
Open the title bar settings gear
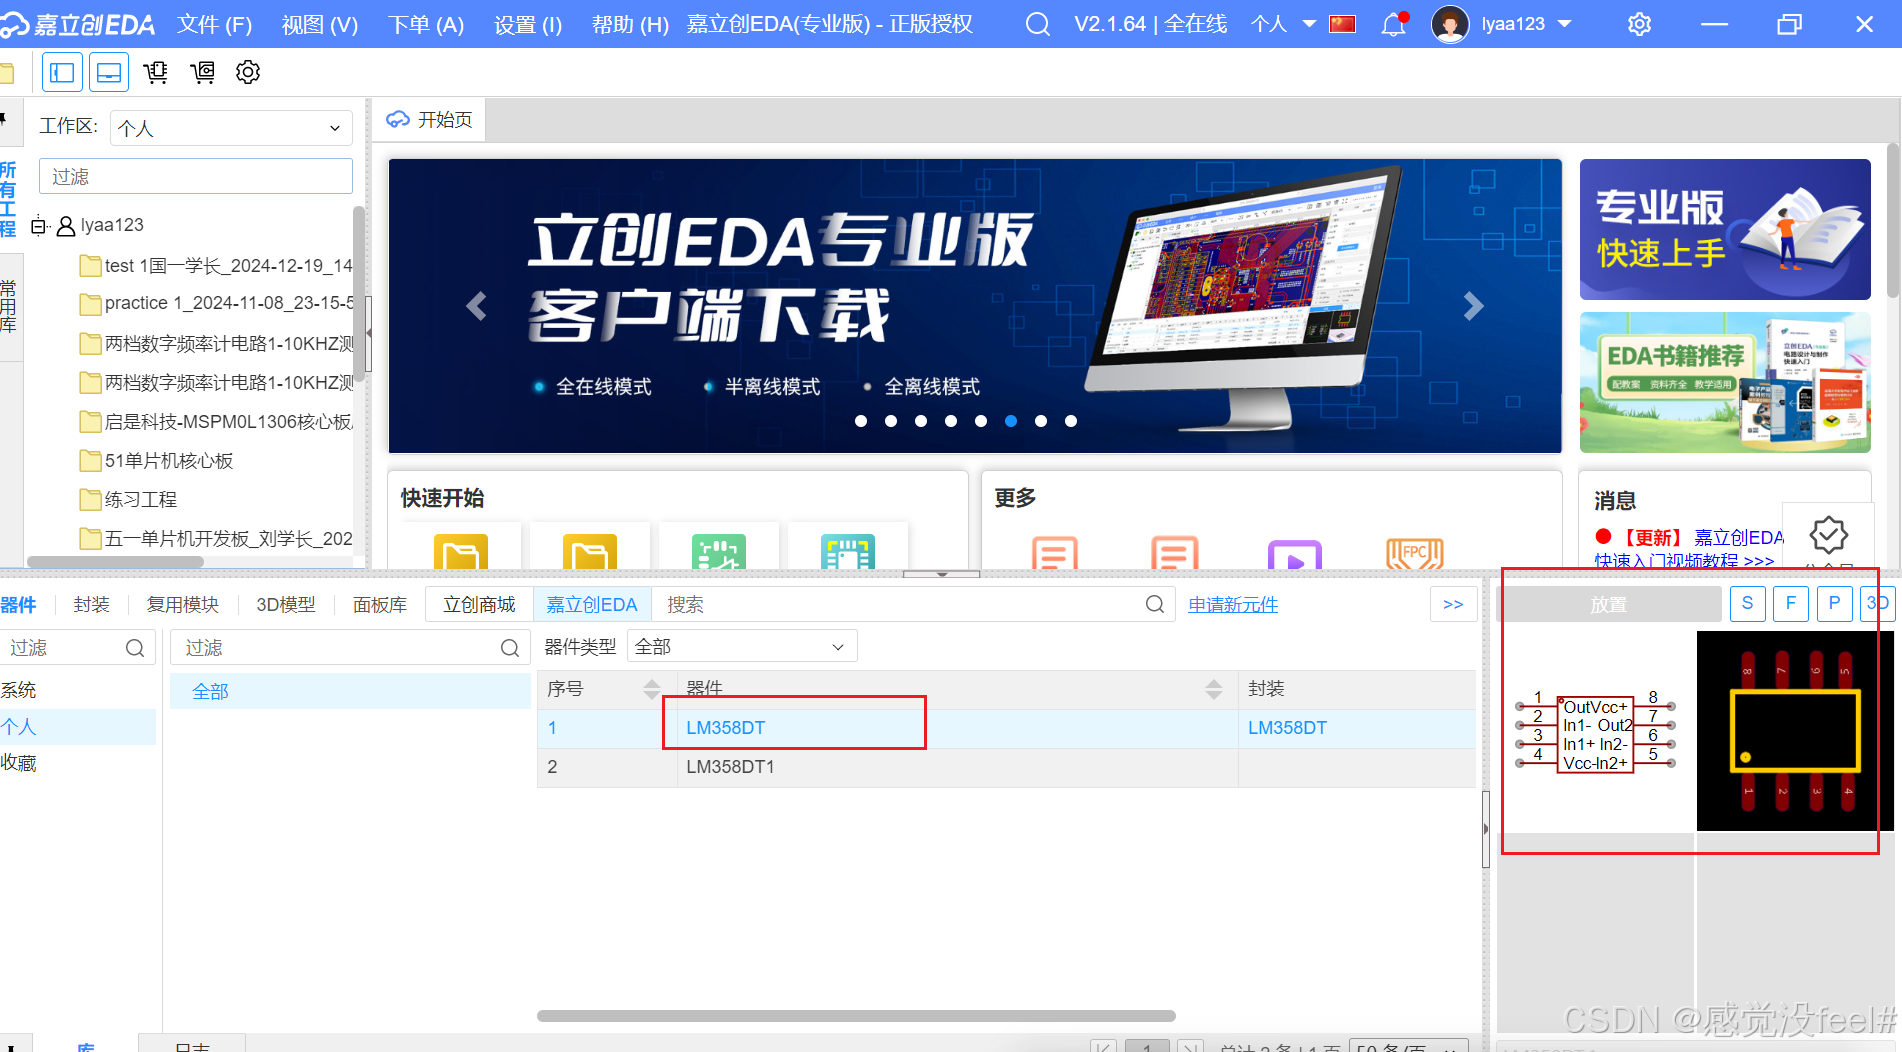pos(1639,24)
